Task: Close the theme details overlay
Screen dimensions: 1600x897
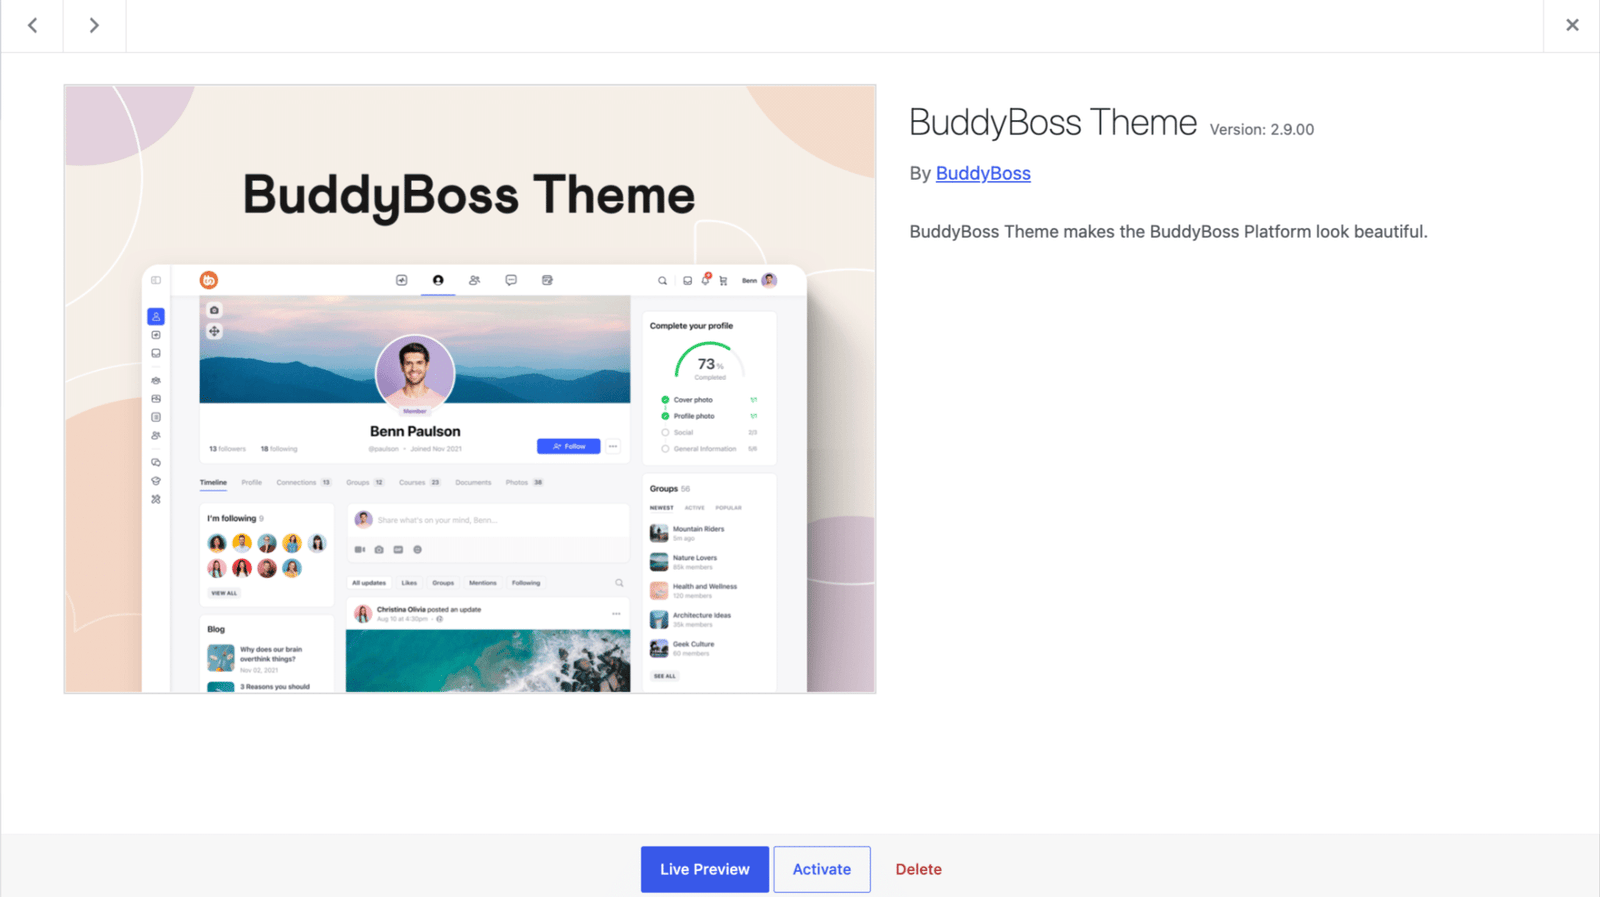Action: coord(1572,25)
